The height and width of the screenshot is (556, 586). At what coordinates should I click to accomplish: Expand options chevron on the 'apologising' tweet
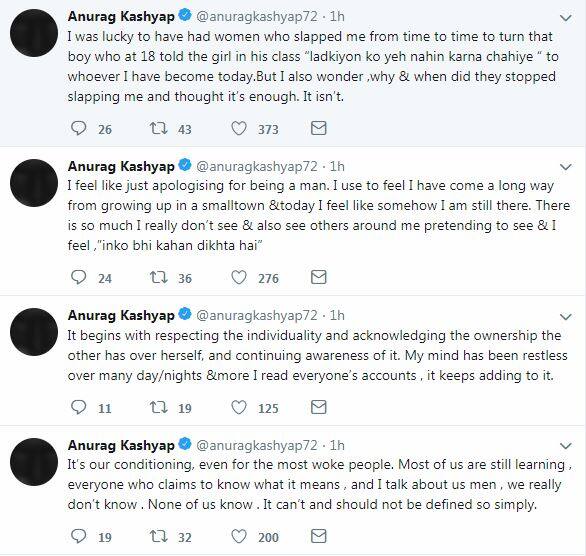coord(566,167)
